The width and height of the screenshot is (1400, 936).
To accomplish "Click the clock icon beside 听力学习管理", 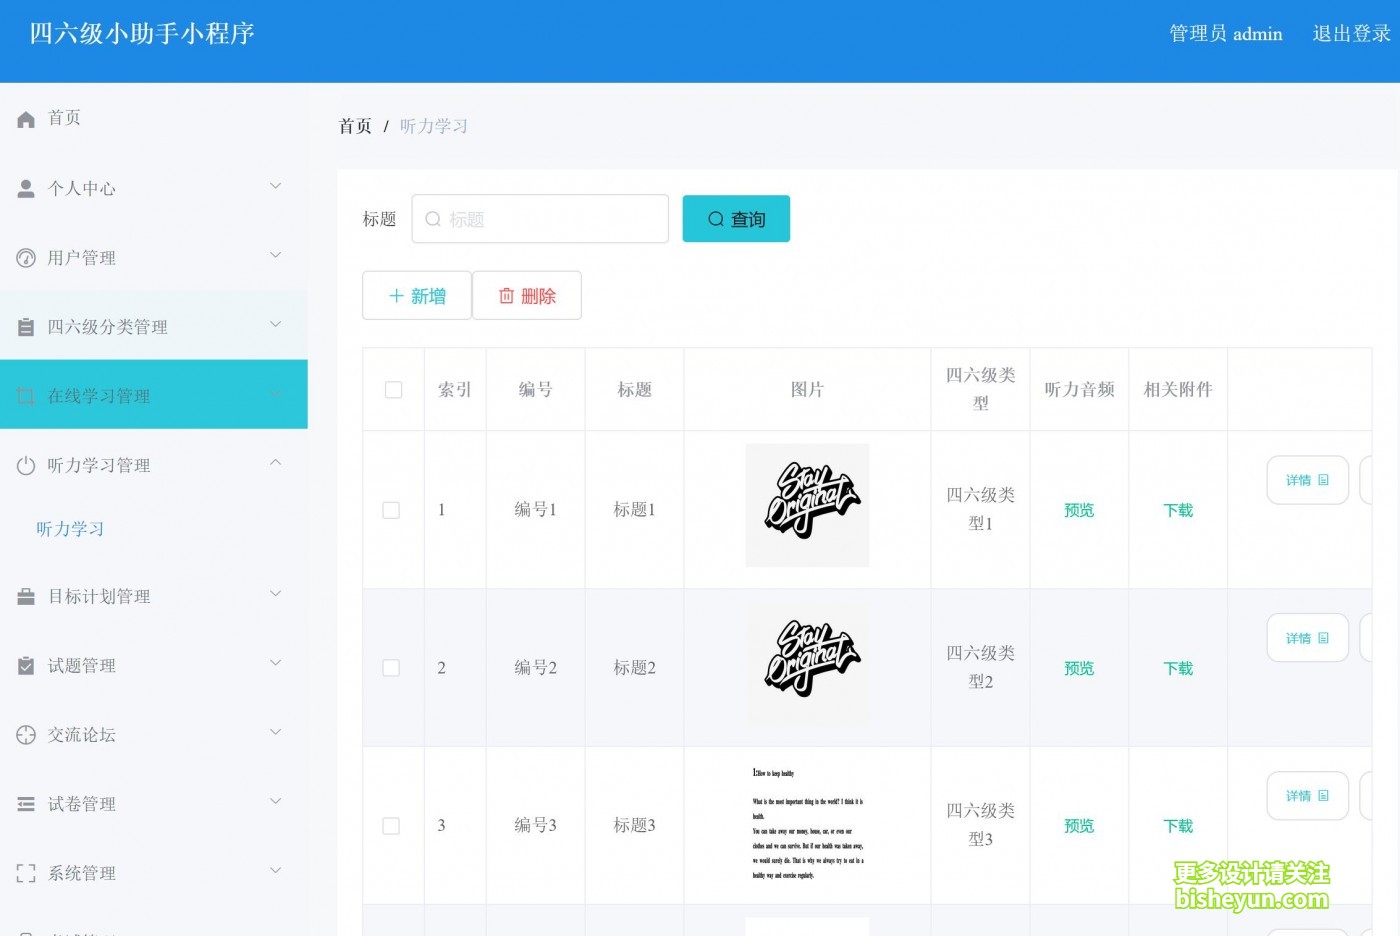I will pos(25,464).
